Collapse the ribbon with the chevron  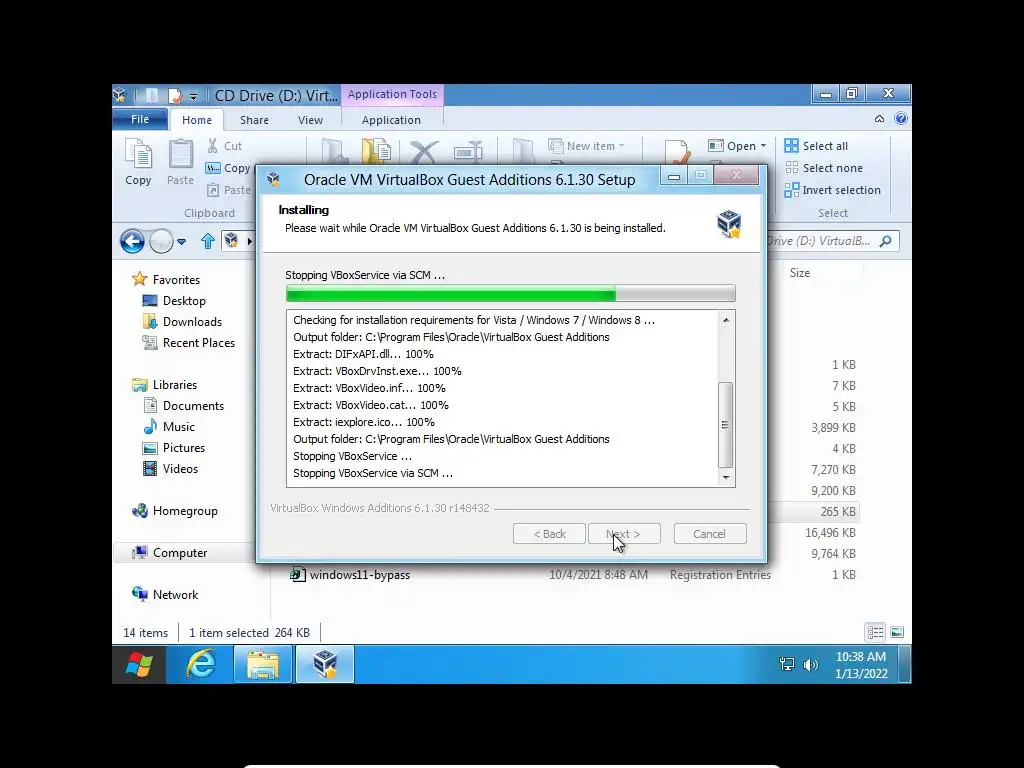pyautogui.click(x=879, y=118)
